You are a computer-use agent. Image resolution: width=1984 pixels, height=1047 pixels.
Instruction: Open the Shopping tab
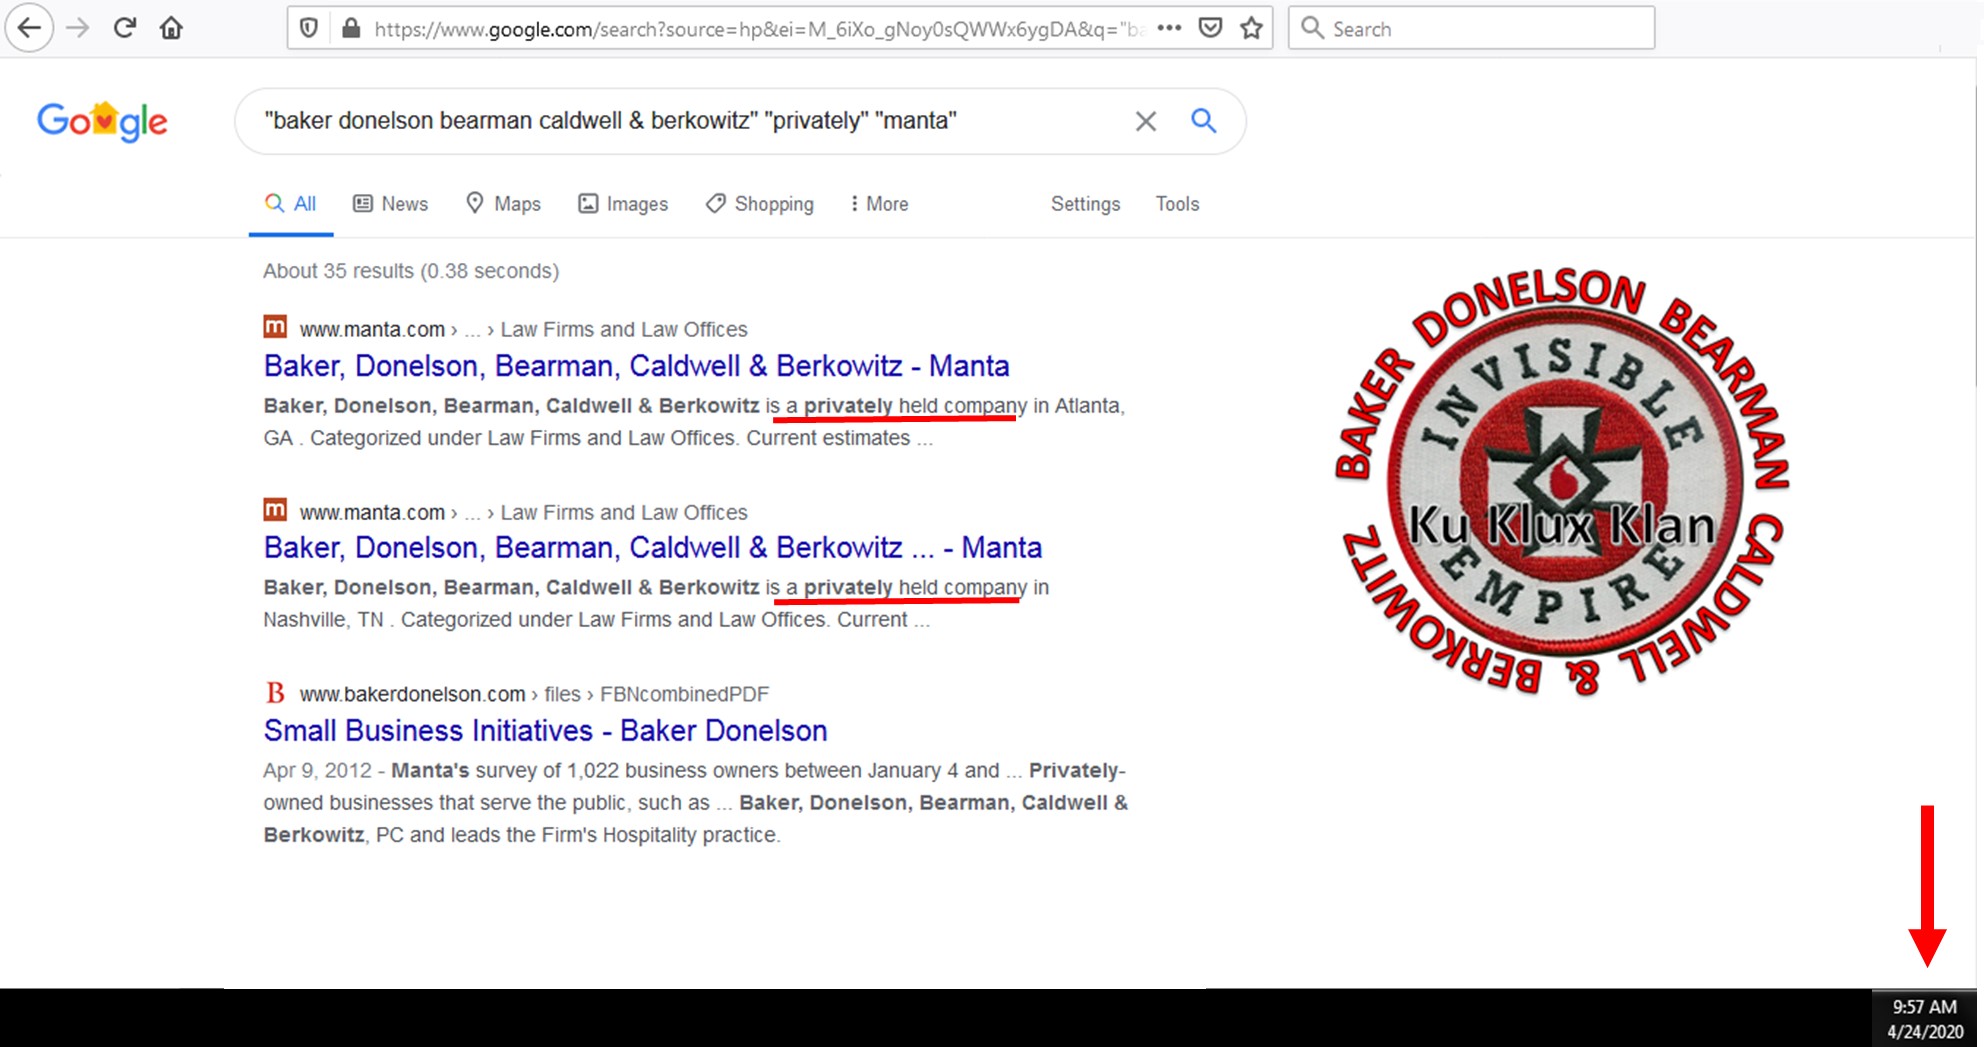pyautogui.click(x=759, y=204)
